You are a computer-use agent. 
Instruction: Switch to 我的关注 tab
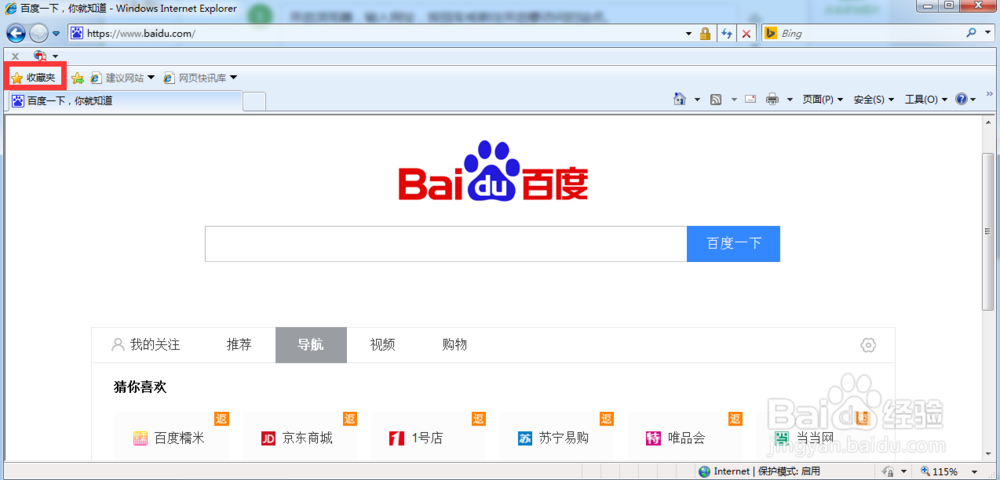[146, 345]
